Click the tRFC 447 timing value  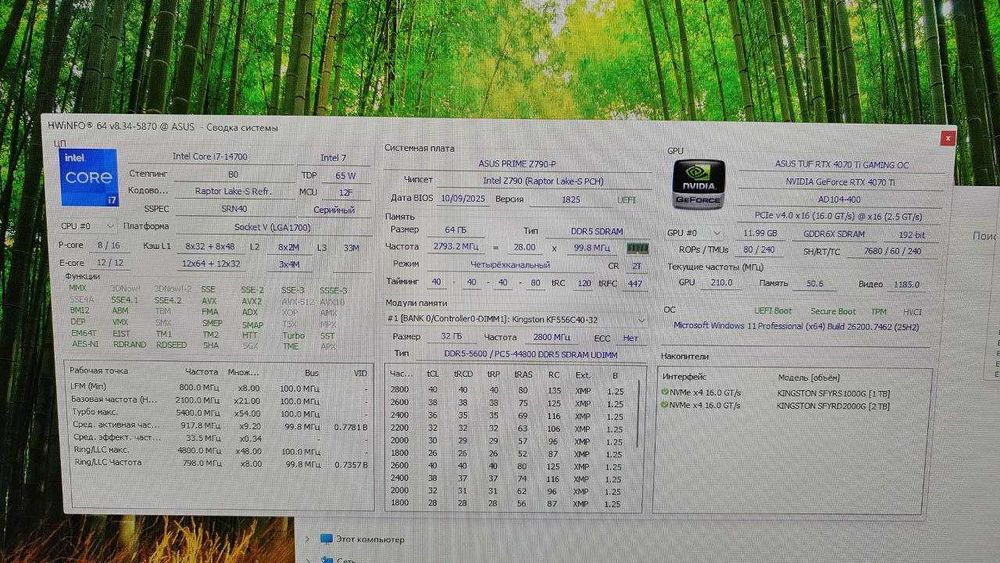(x=635, y=284)
